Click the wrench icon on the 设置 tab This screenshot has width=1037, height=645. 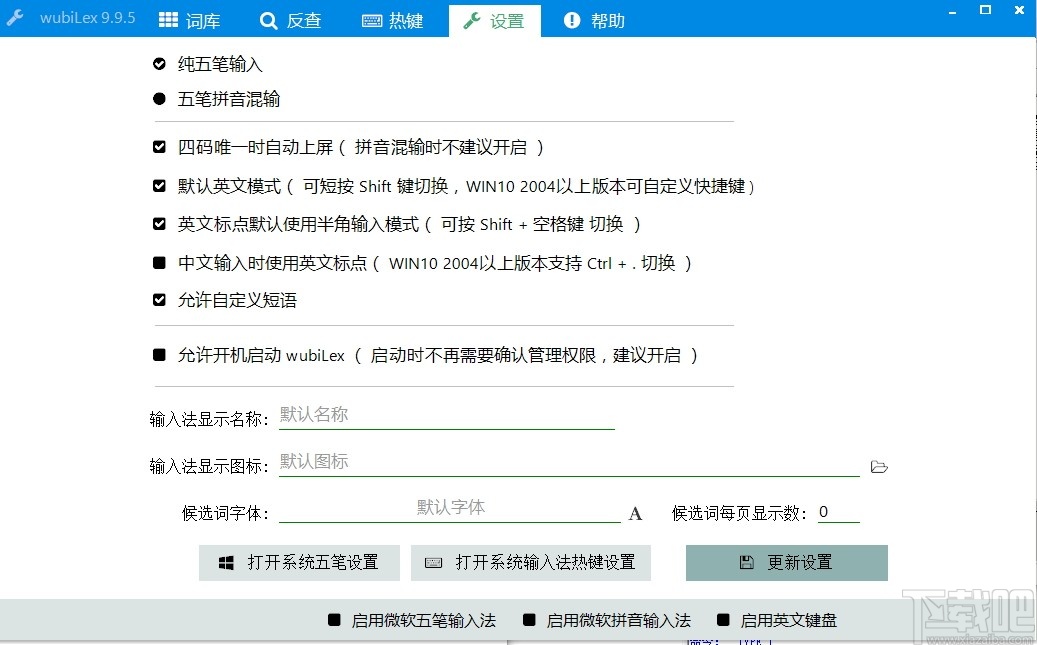(472, 19)
